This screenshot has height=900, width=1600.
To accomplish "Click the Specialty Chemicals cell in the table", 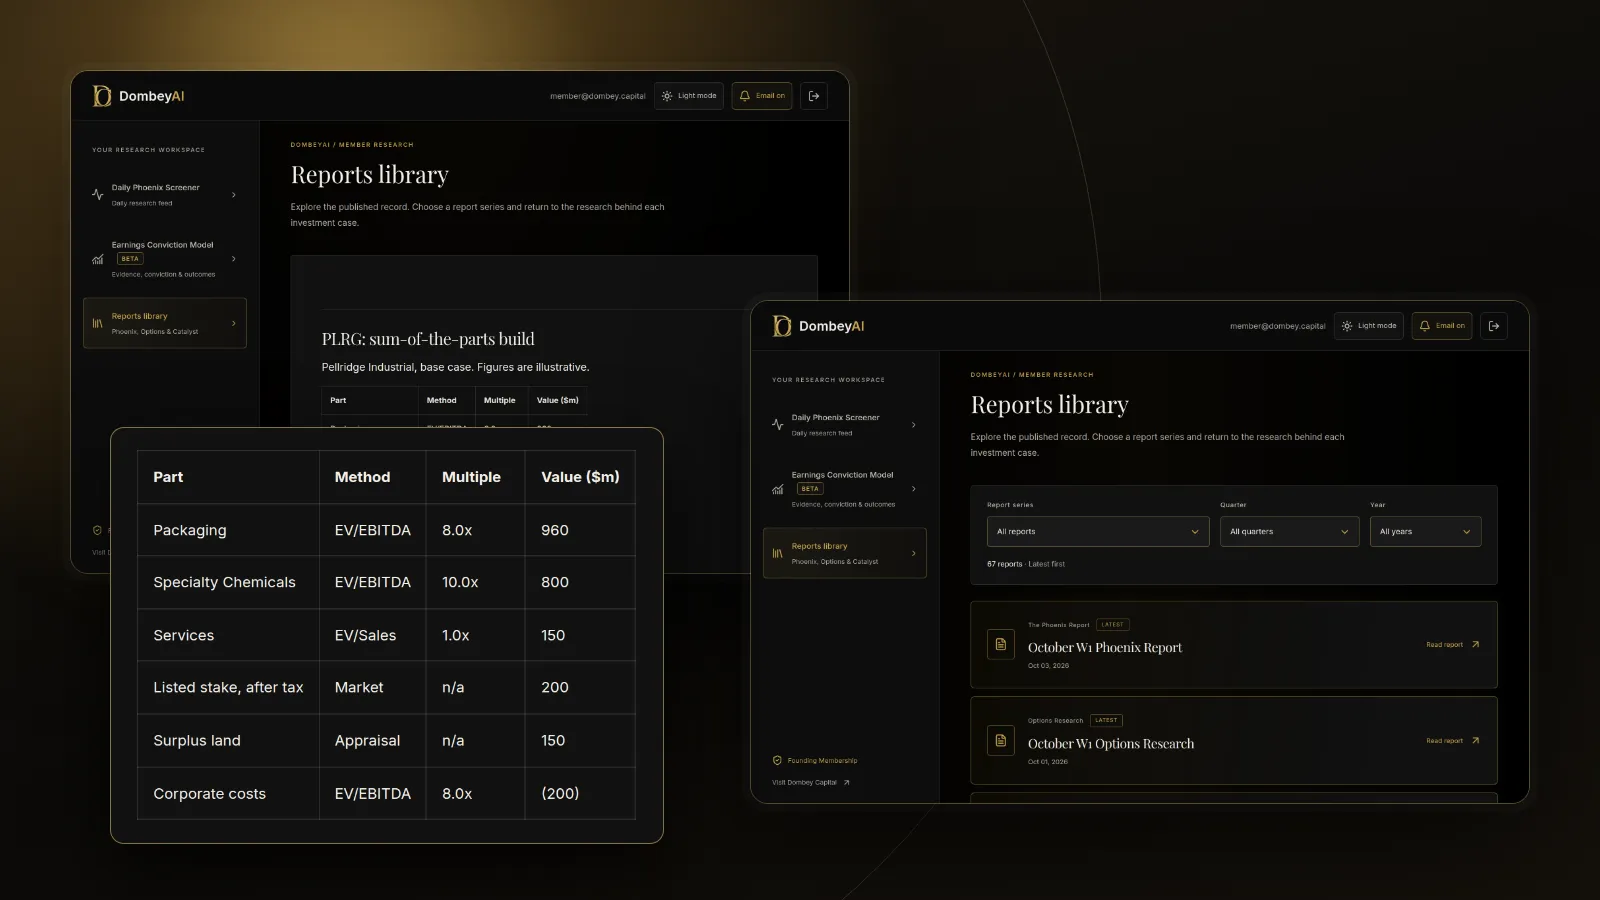I will [228, 582].
